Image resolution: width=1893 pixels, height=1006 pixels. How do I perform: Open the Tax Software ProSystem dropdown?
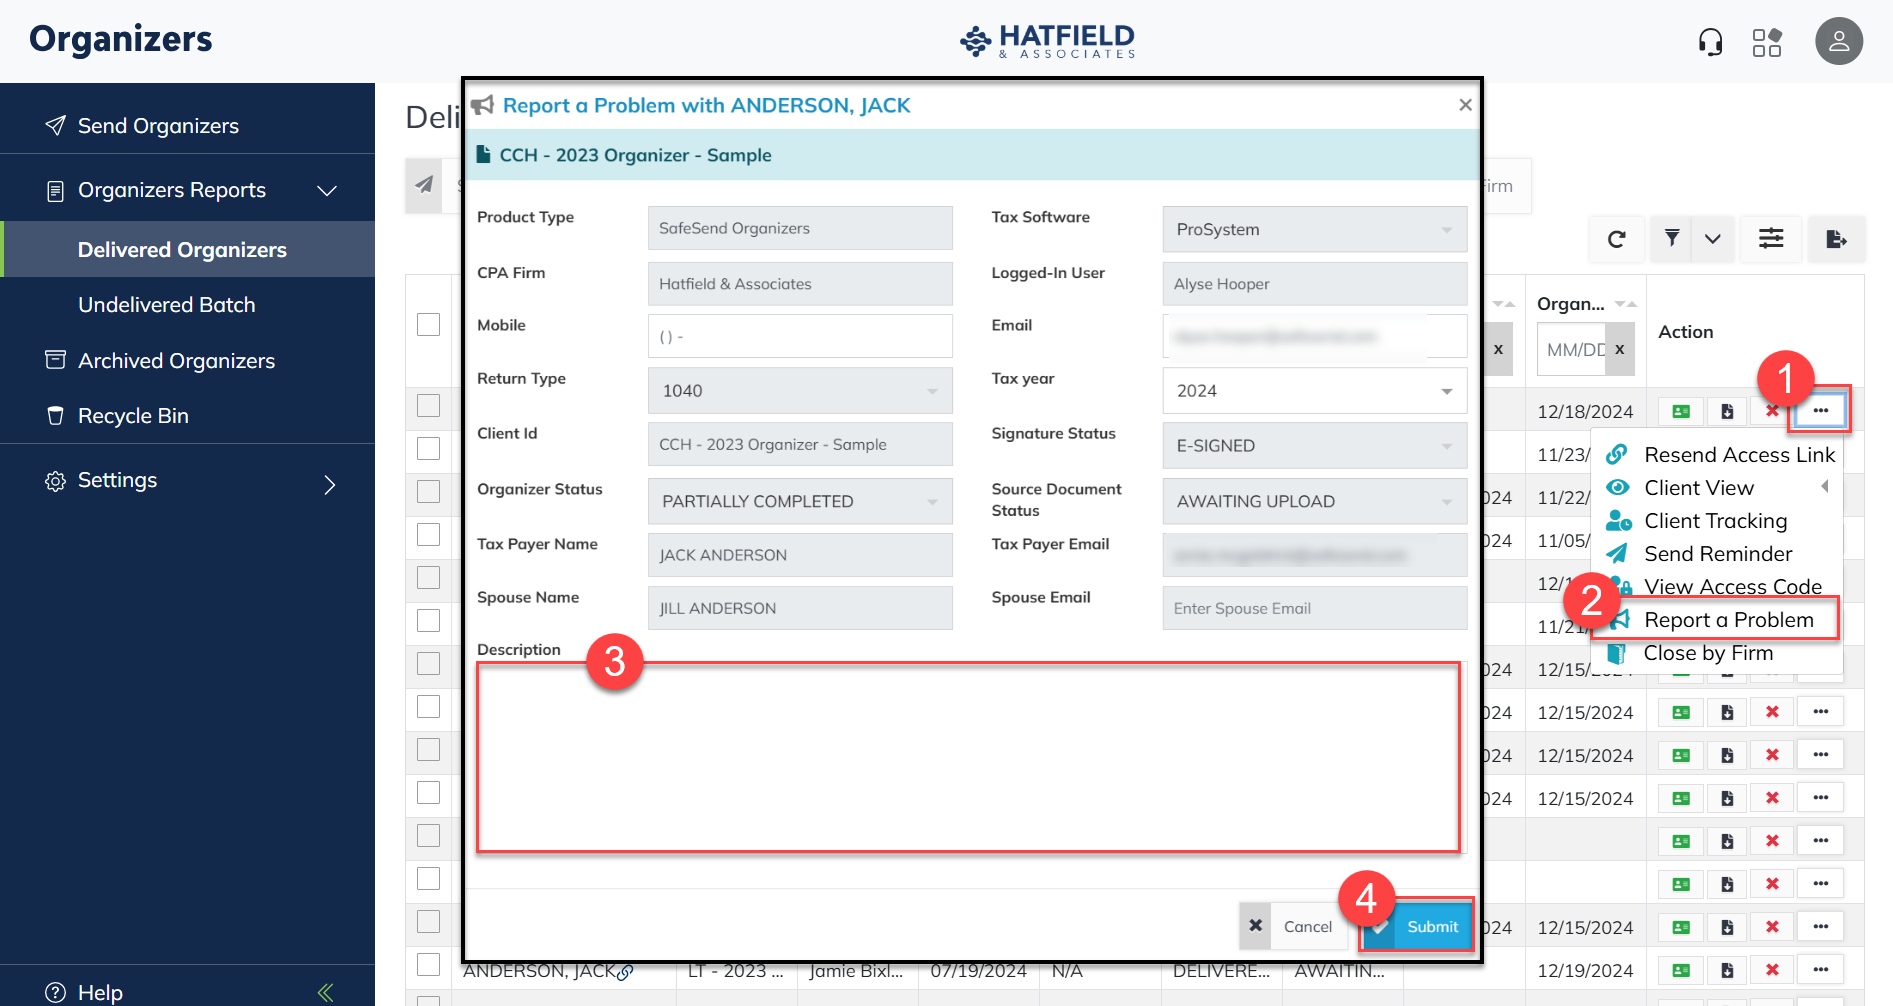click(x=1314, y=229)
